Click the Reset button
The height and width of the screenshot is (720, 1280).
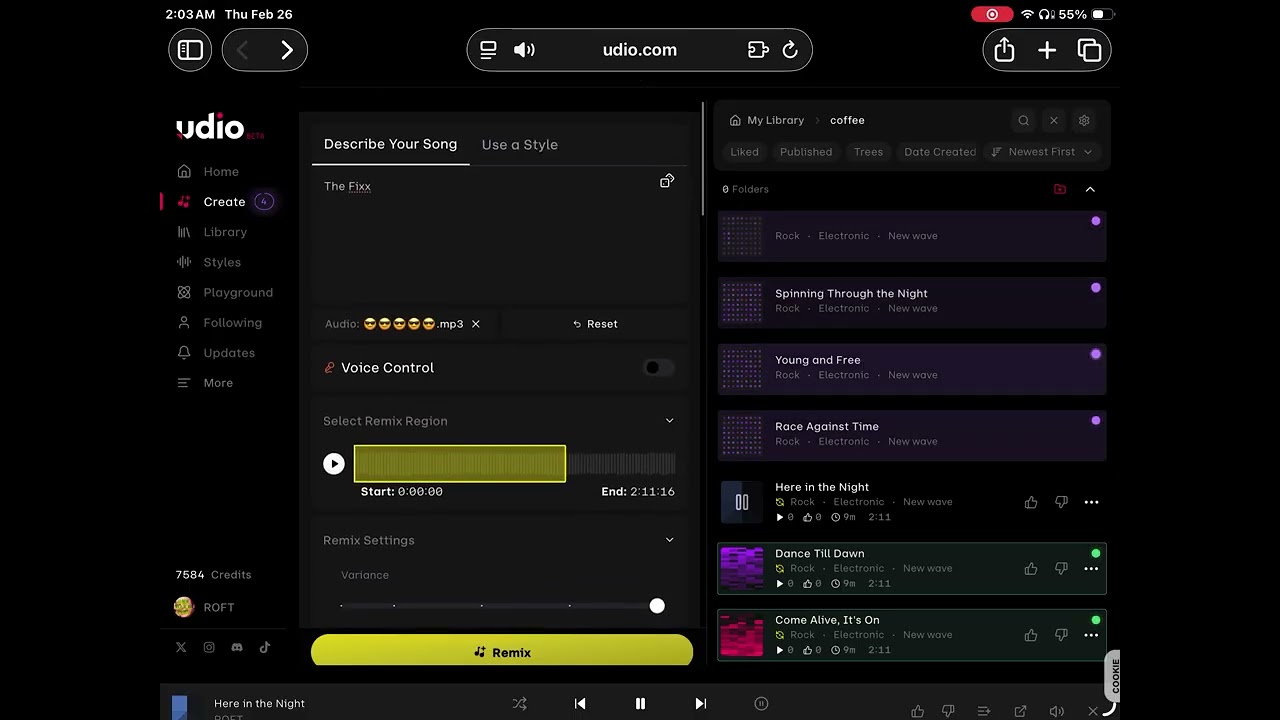[x=595, y=324]
